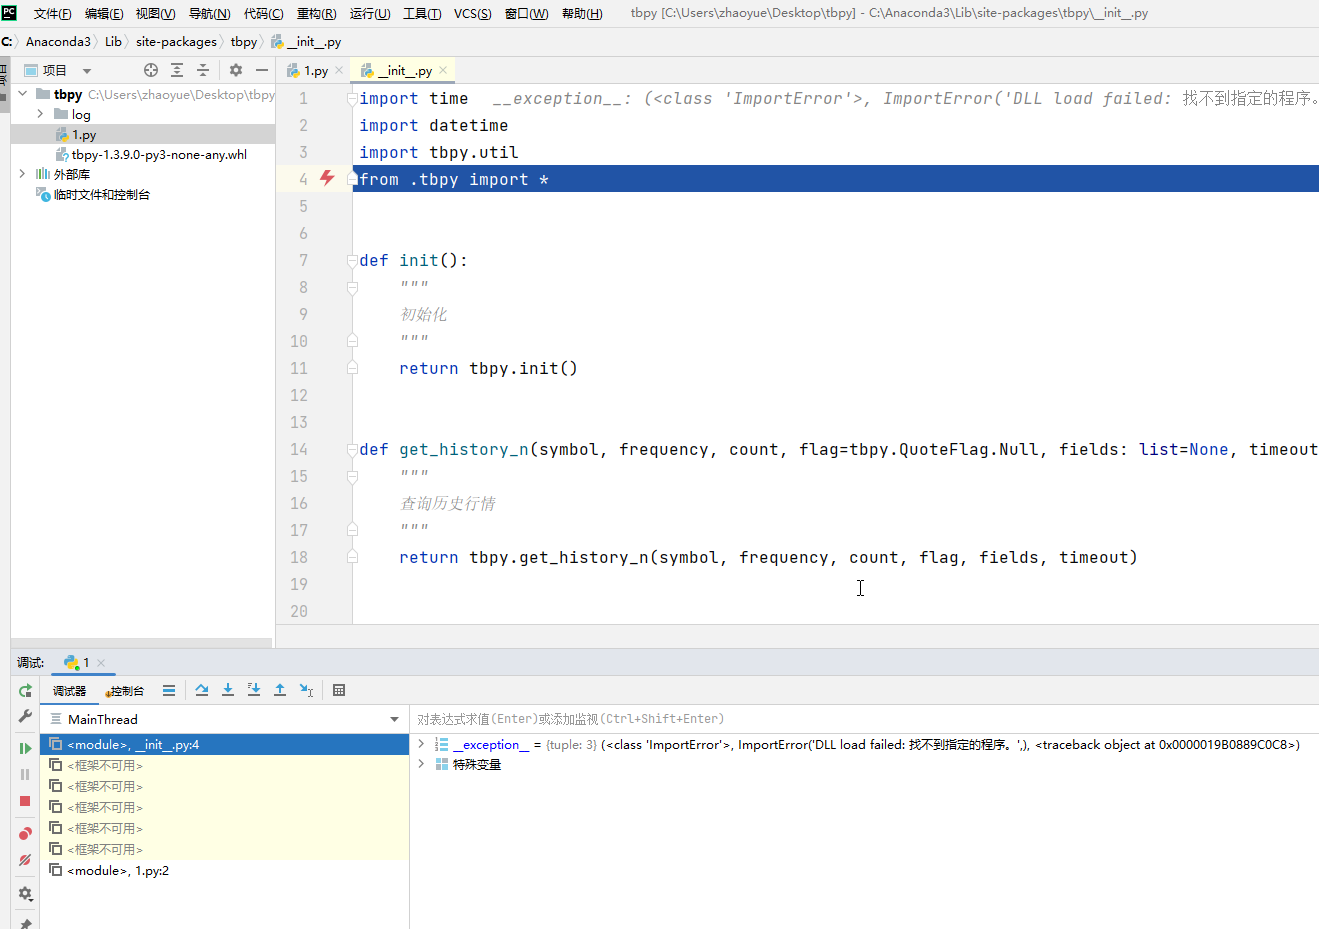Image resolution: width=1319 pixels, height=929 pixels.
Task: Open the 视图(V) menu
Action: click(x=155, y=13)
